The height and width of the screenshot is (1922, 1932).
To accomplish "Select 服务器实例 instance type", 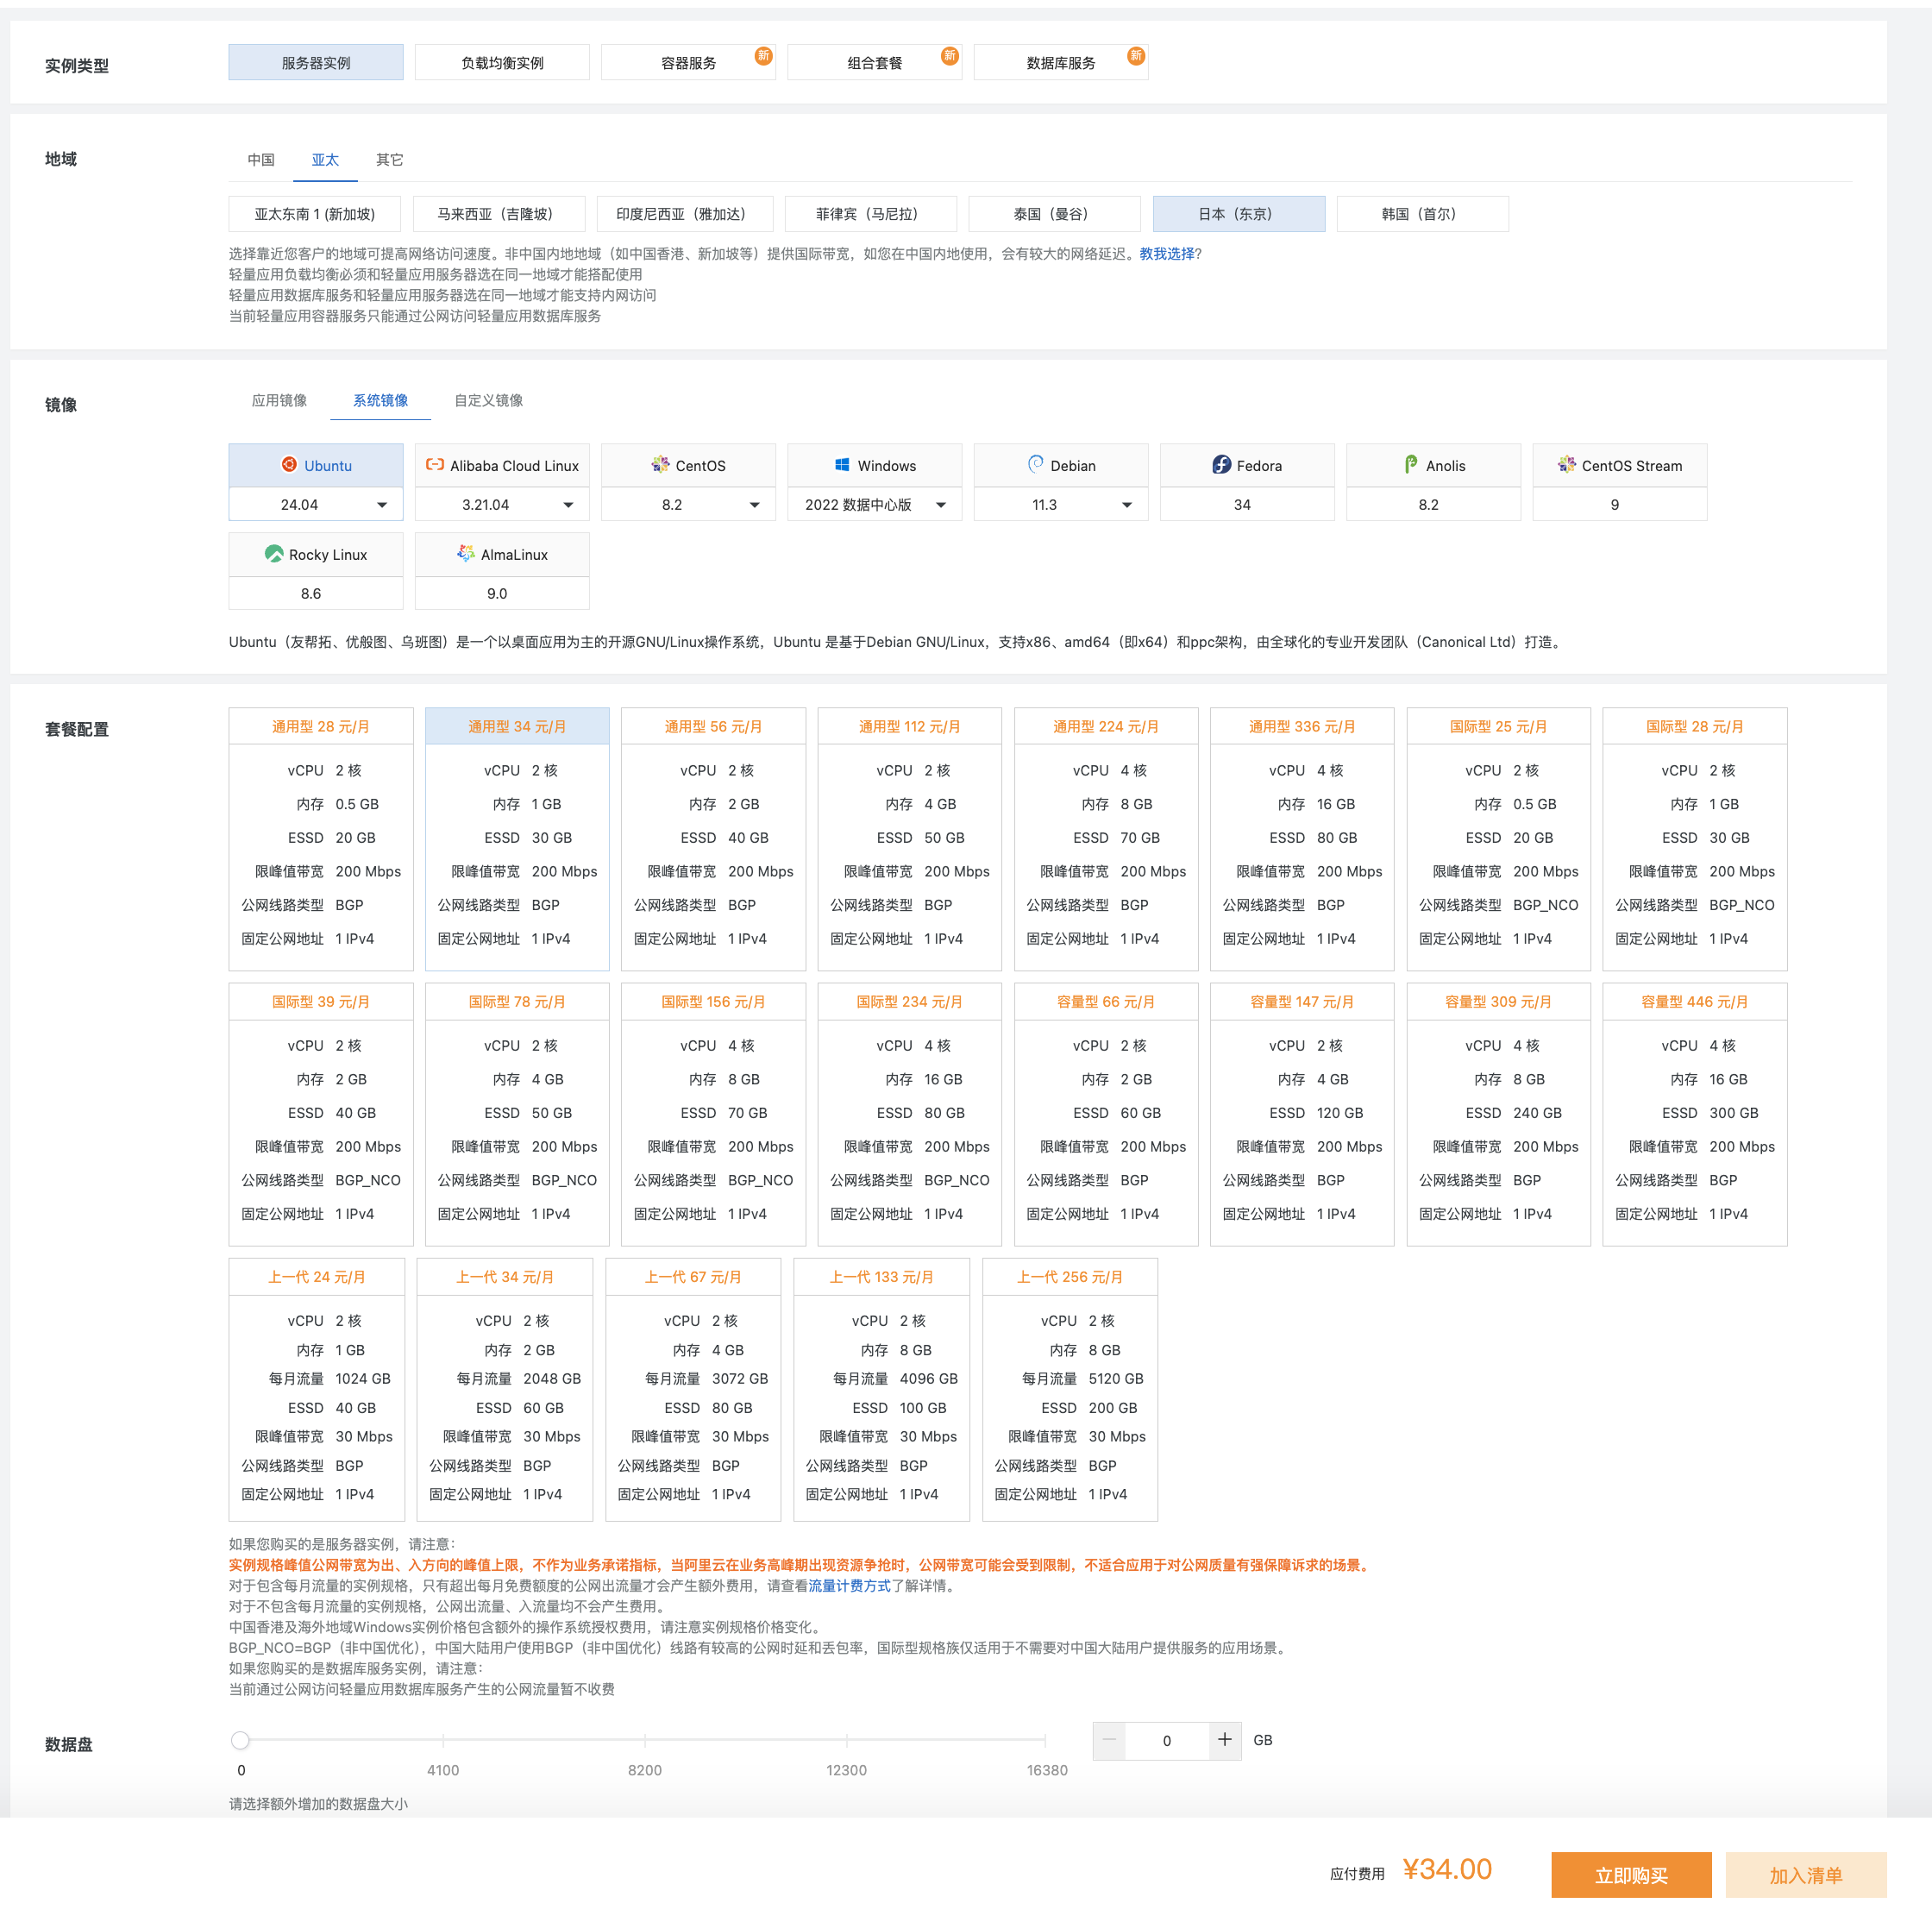I will point(315,62).
